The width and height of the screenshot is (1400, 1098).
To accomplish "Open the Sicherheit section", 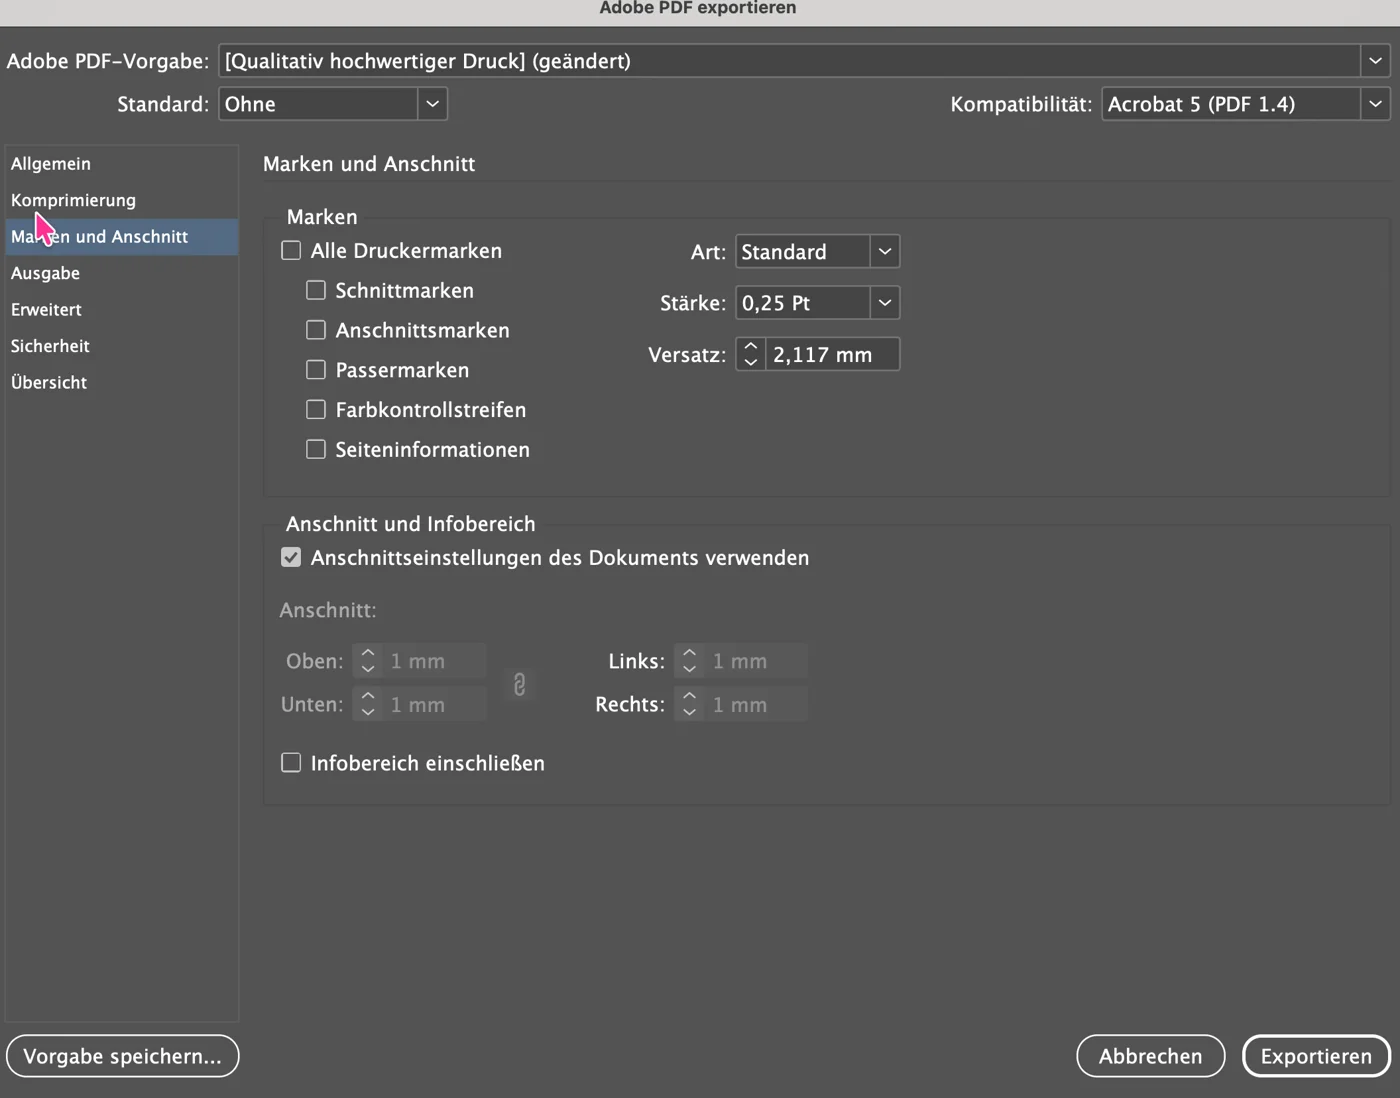I will (x=122, y=346).
